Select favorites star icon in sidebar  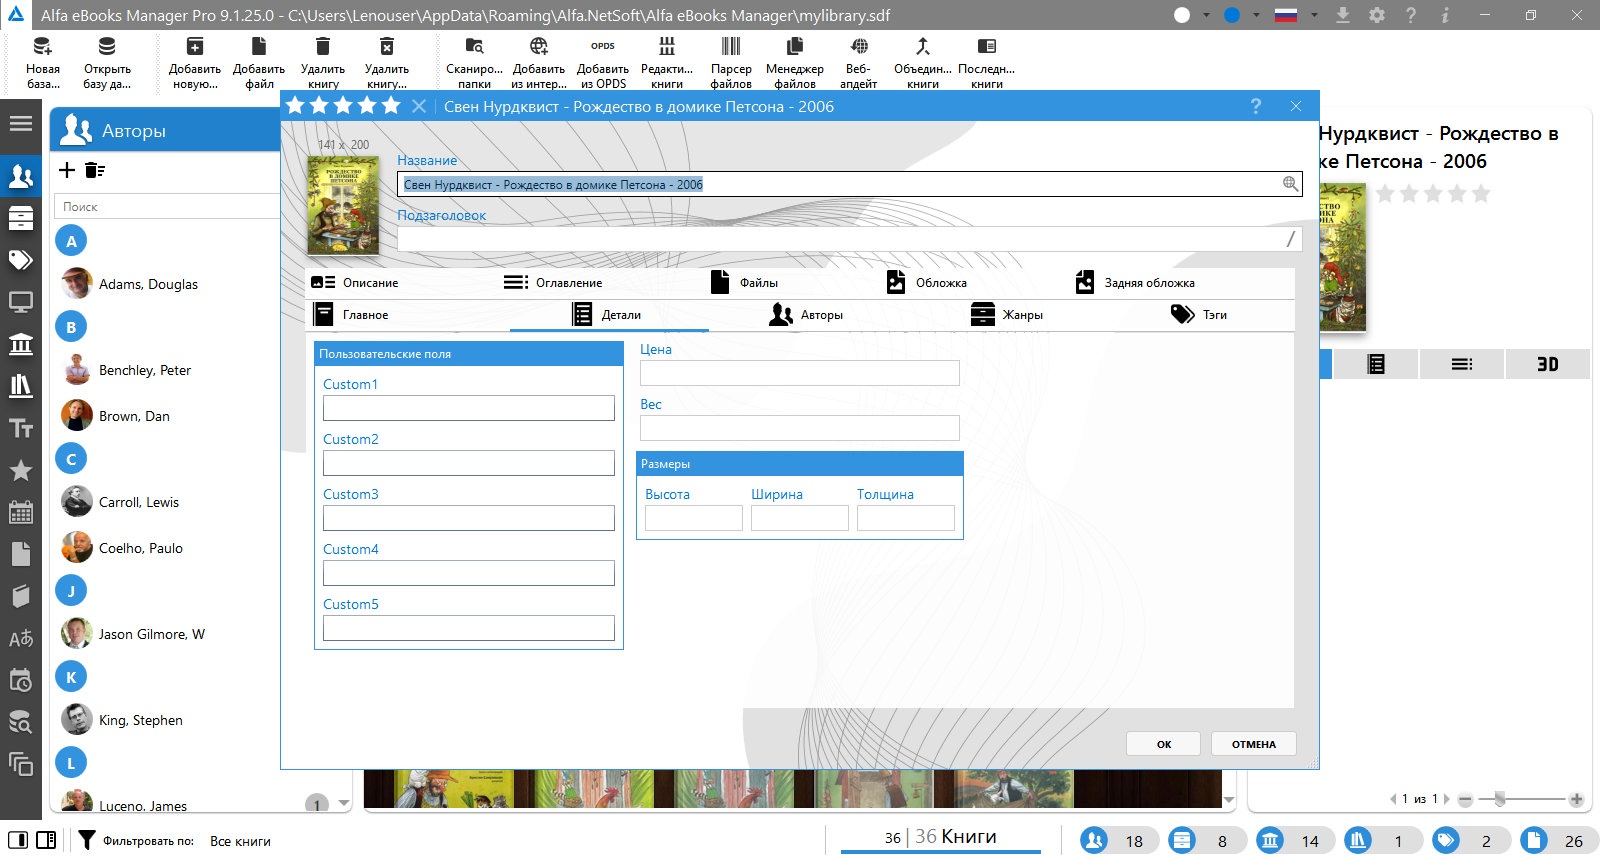tap(21, 470)
